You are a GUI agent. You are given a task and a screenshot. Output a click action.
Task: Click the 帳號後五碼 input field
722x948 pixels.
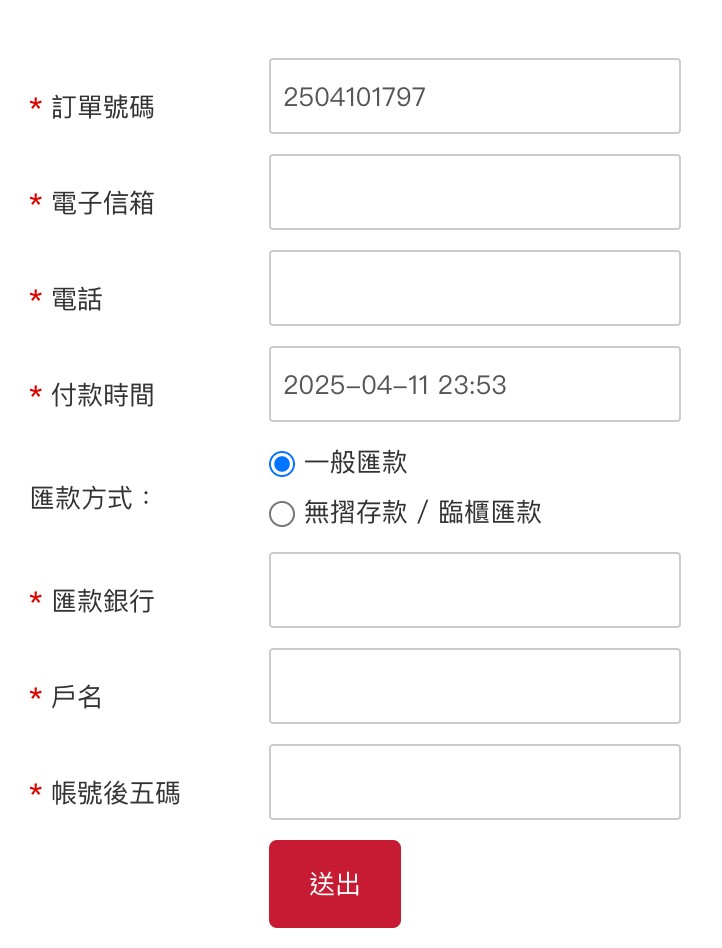click(x=474, y=782)
